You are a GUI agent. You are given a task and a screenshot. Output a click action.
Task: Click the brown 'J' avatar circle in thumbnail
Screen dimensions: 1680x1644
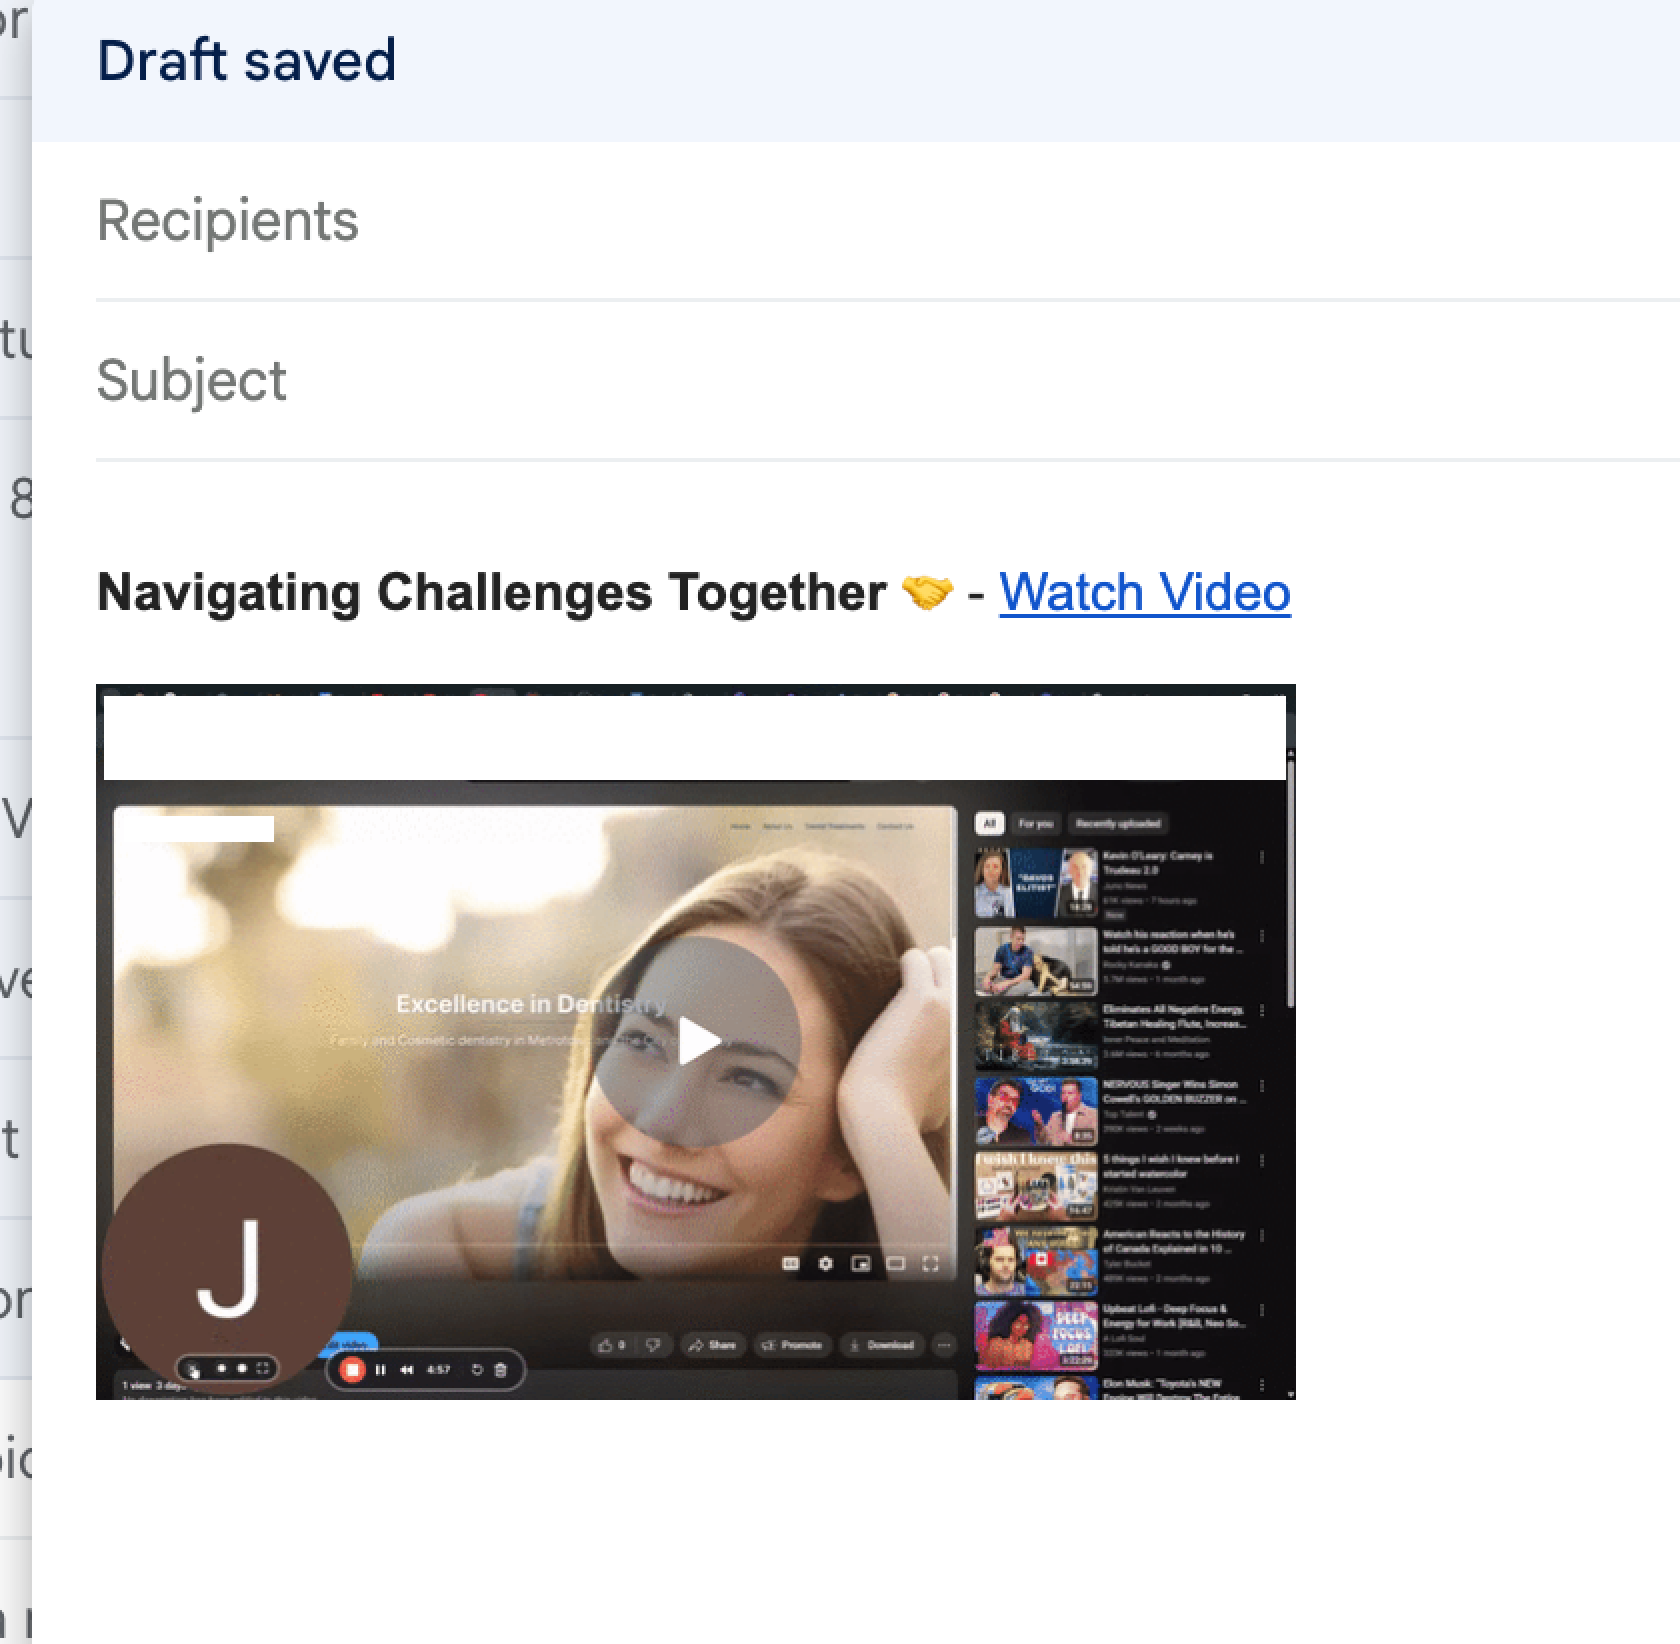click(x=227, y=1268)
